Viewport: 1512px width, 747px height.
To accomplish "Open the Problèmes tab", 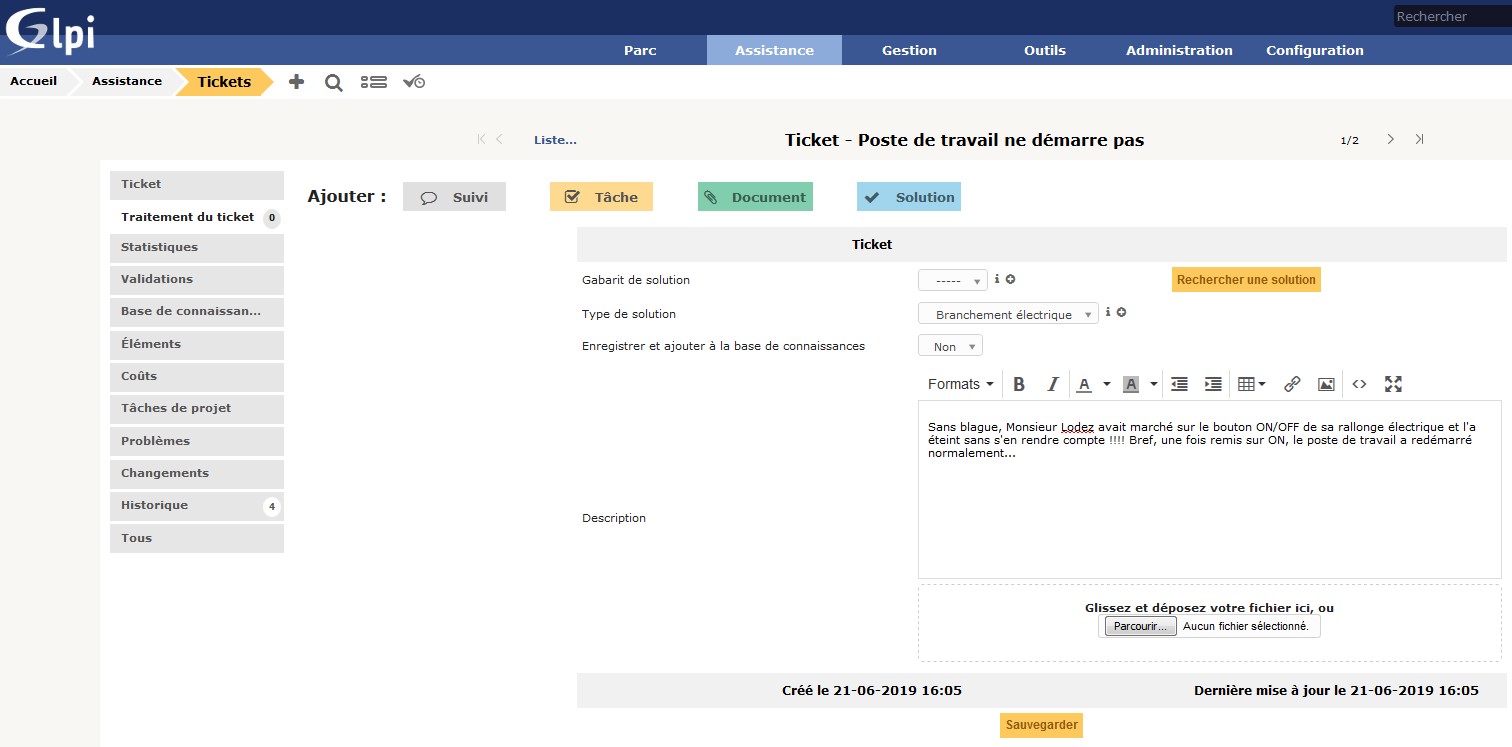I will click(197, 441).
